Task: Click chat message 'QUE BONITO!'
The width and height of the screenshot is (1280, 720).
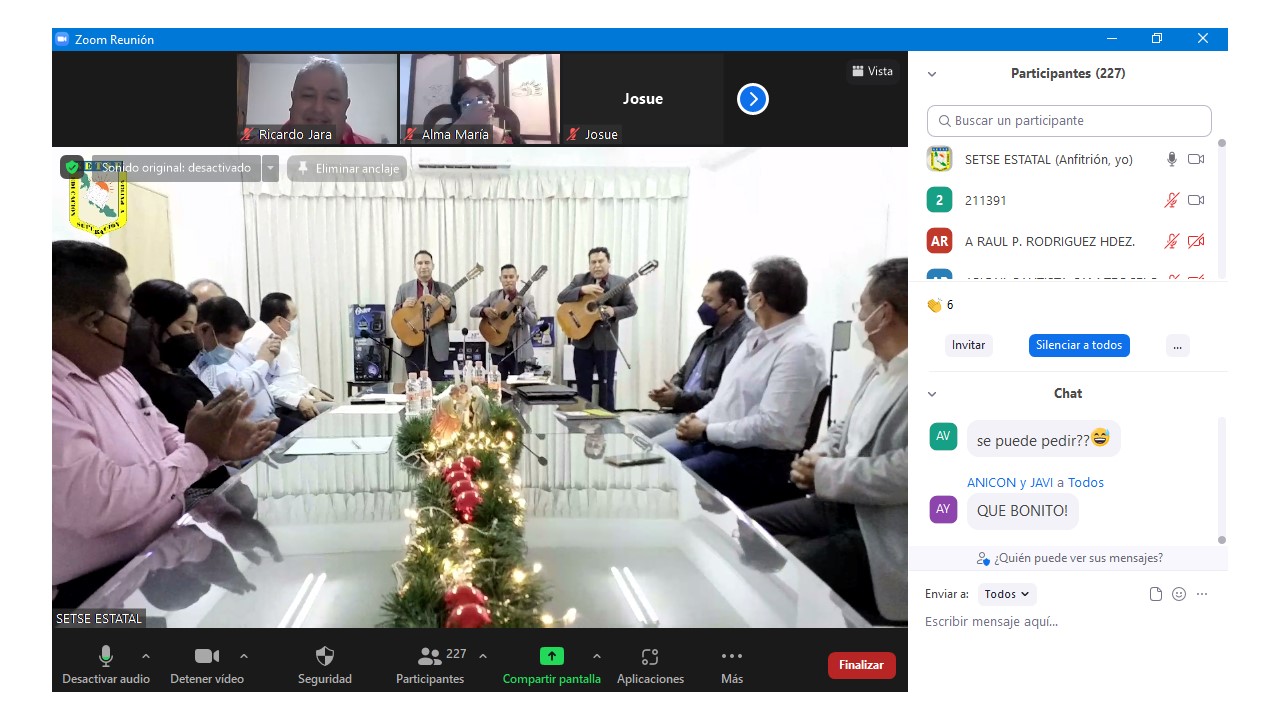Action: click(x=1022, y=511)
